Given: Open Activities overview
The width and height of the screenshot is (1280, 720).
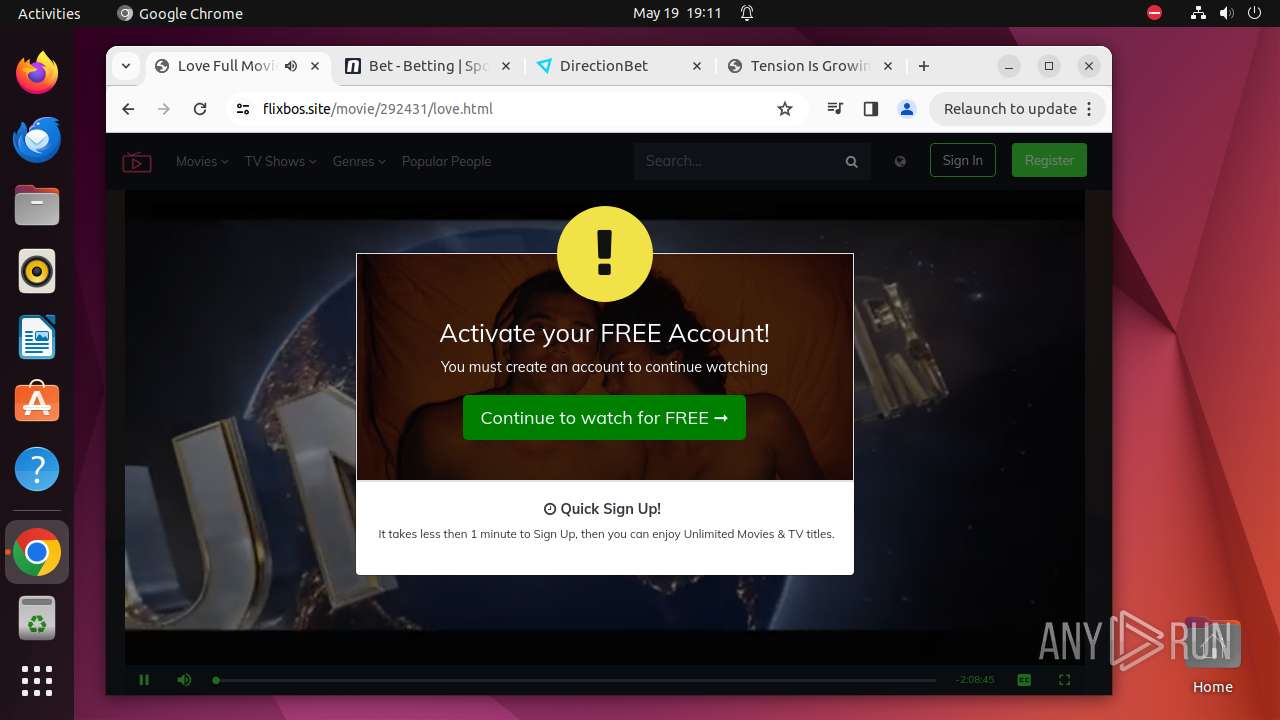Looking at the screenshot, I should (49, 13).
